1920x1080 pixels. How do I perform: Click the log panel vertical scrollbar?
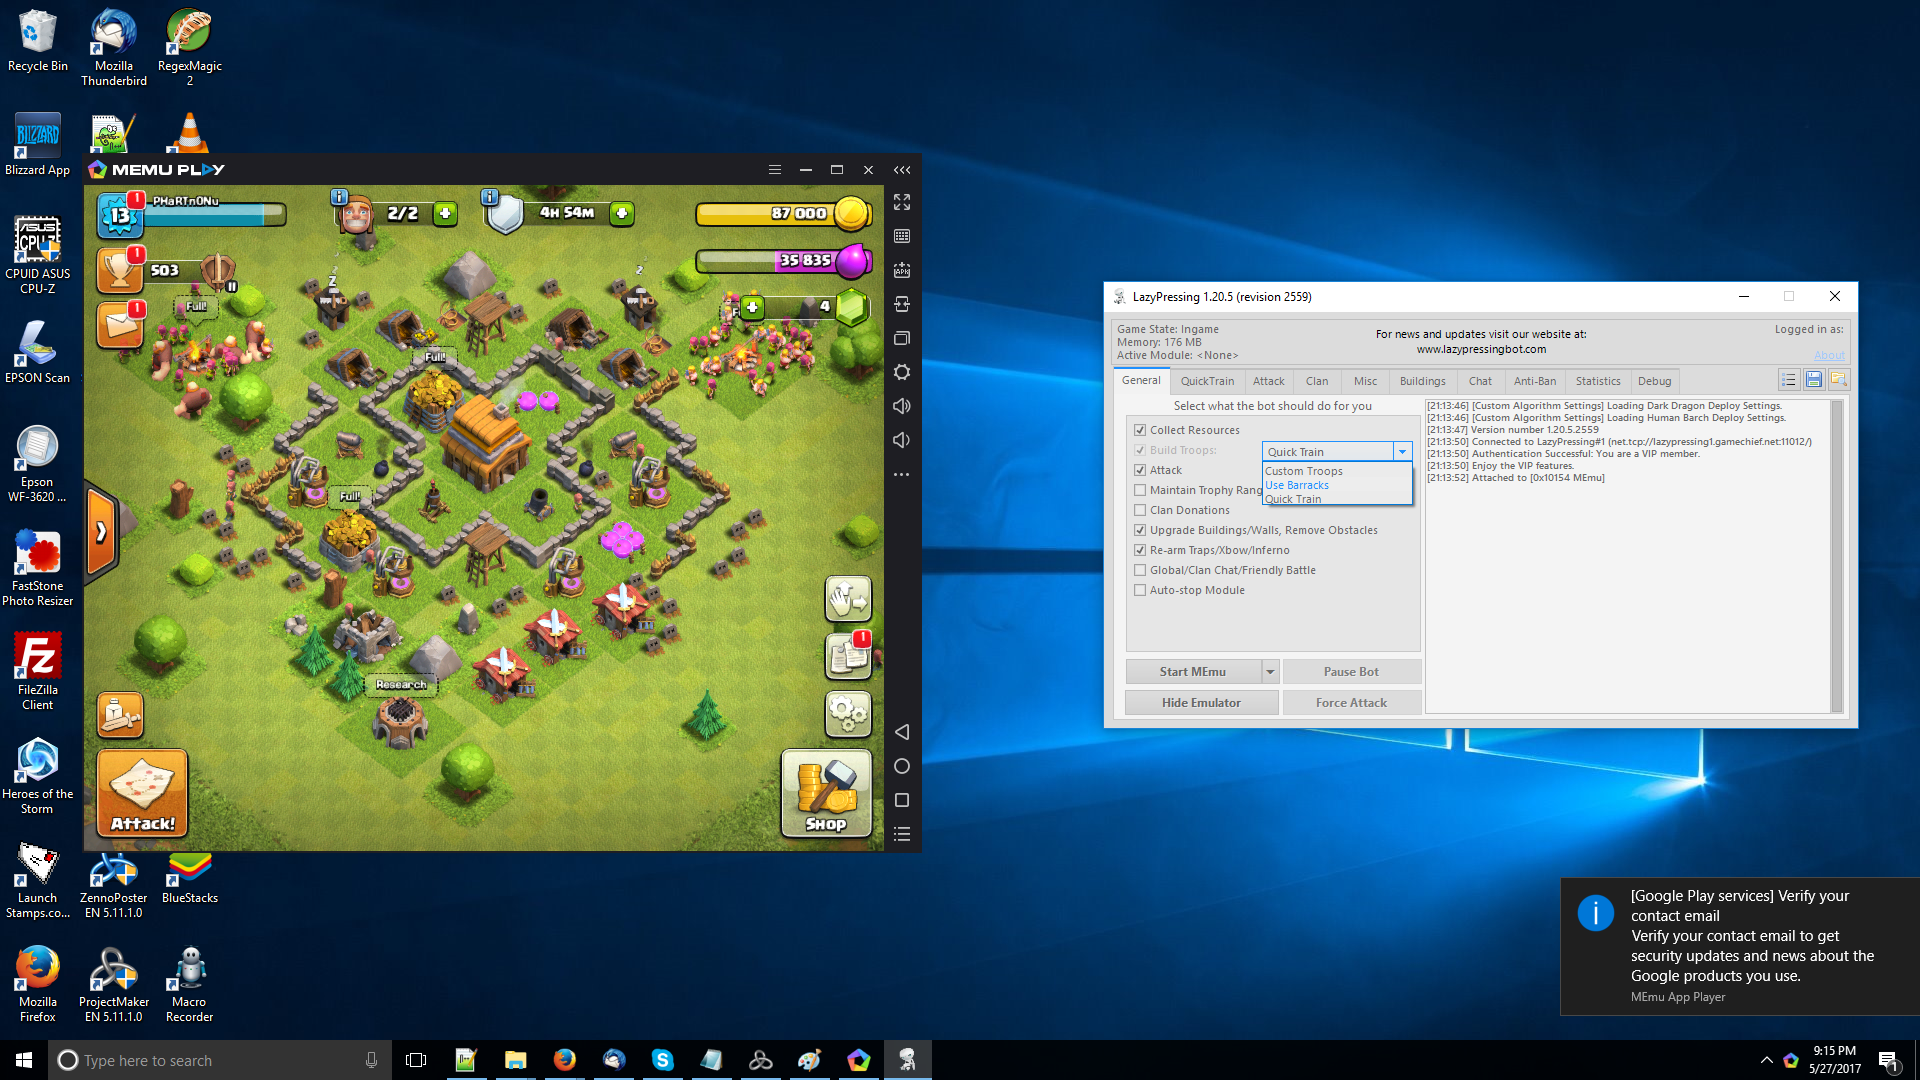(1836, 556)
